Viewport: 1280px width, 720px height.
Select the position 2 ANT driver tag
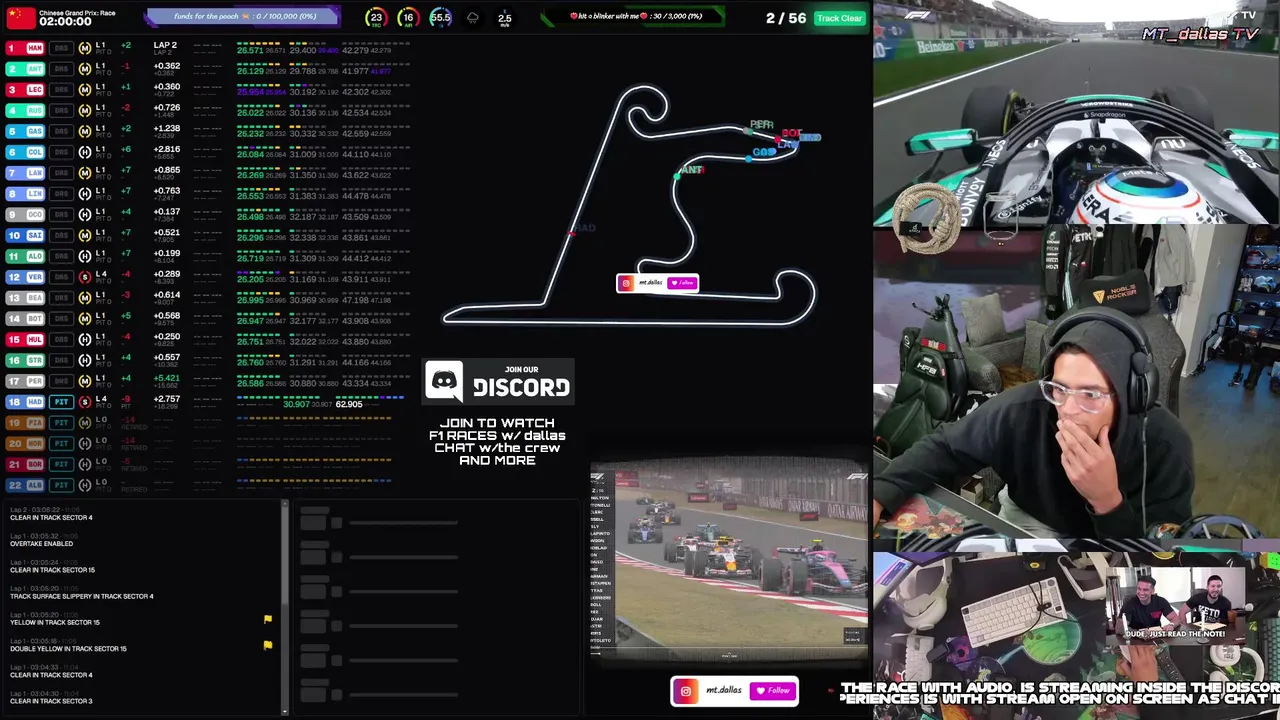point(25,69)
